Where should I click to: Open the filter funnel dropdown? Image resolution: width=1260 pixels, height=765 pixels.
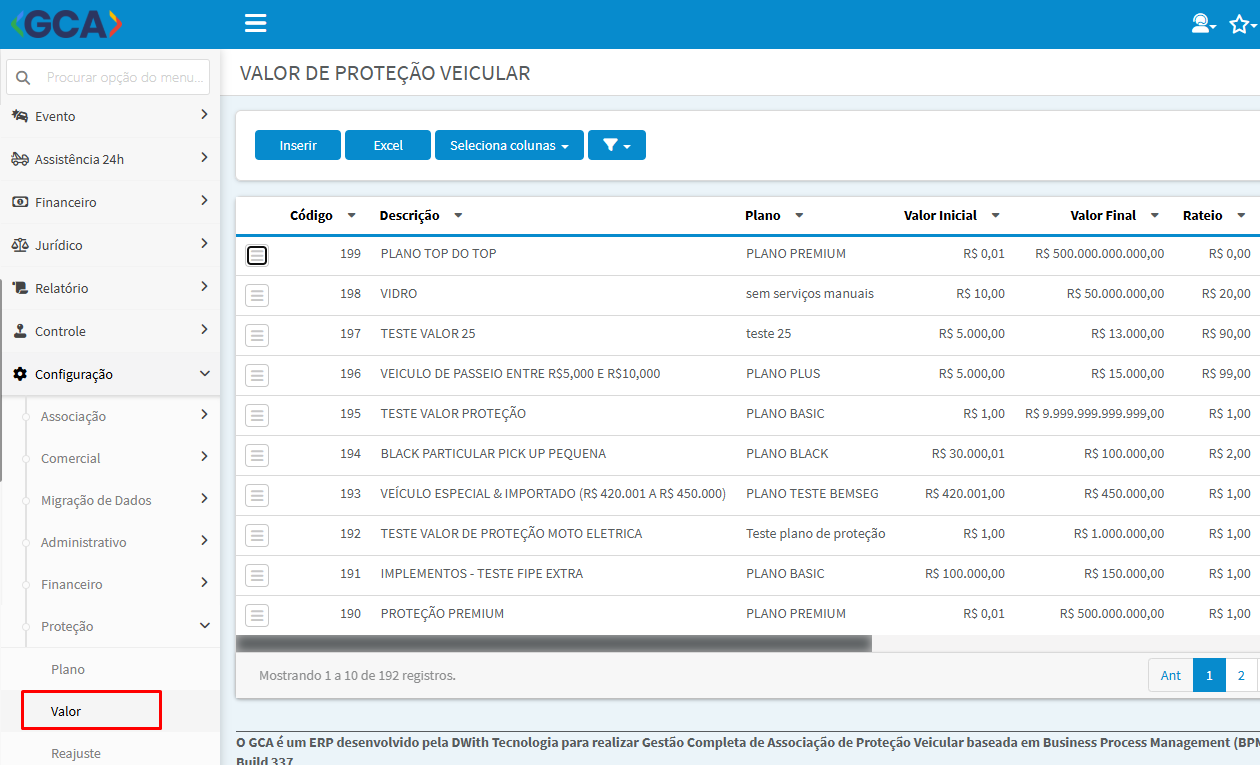617,145
